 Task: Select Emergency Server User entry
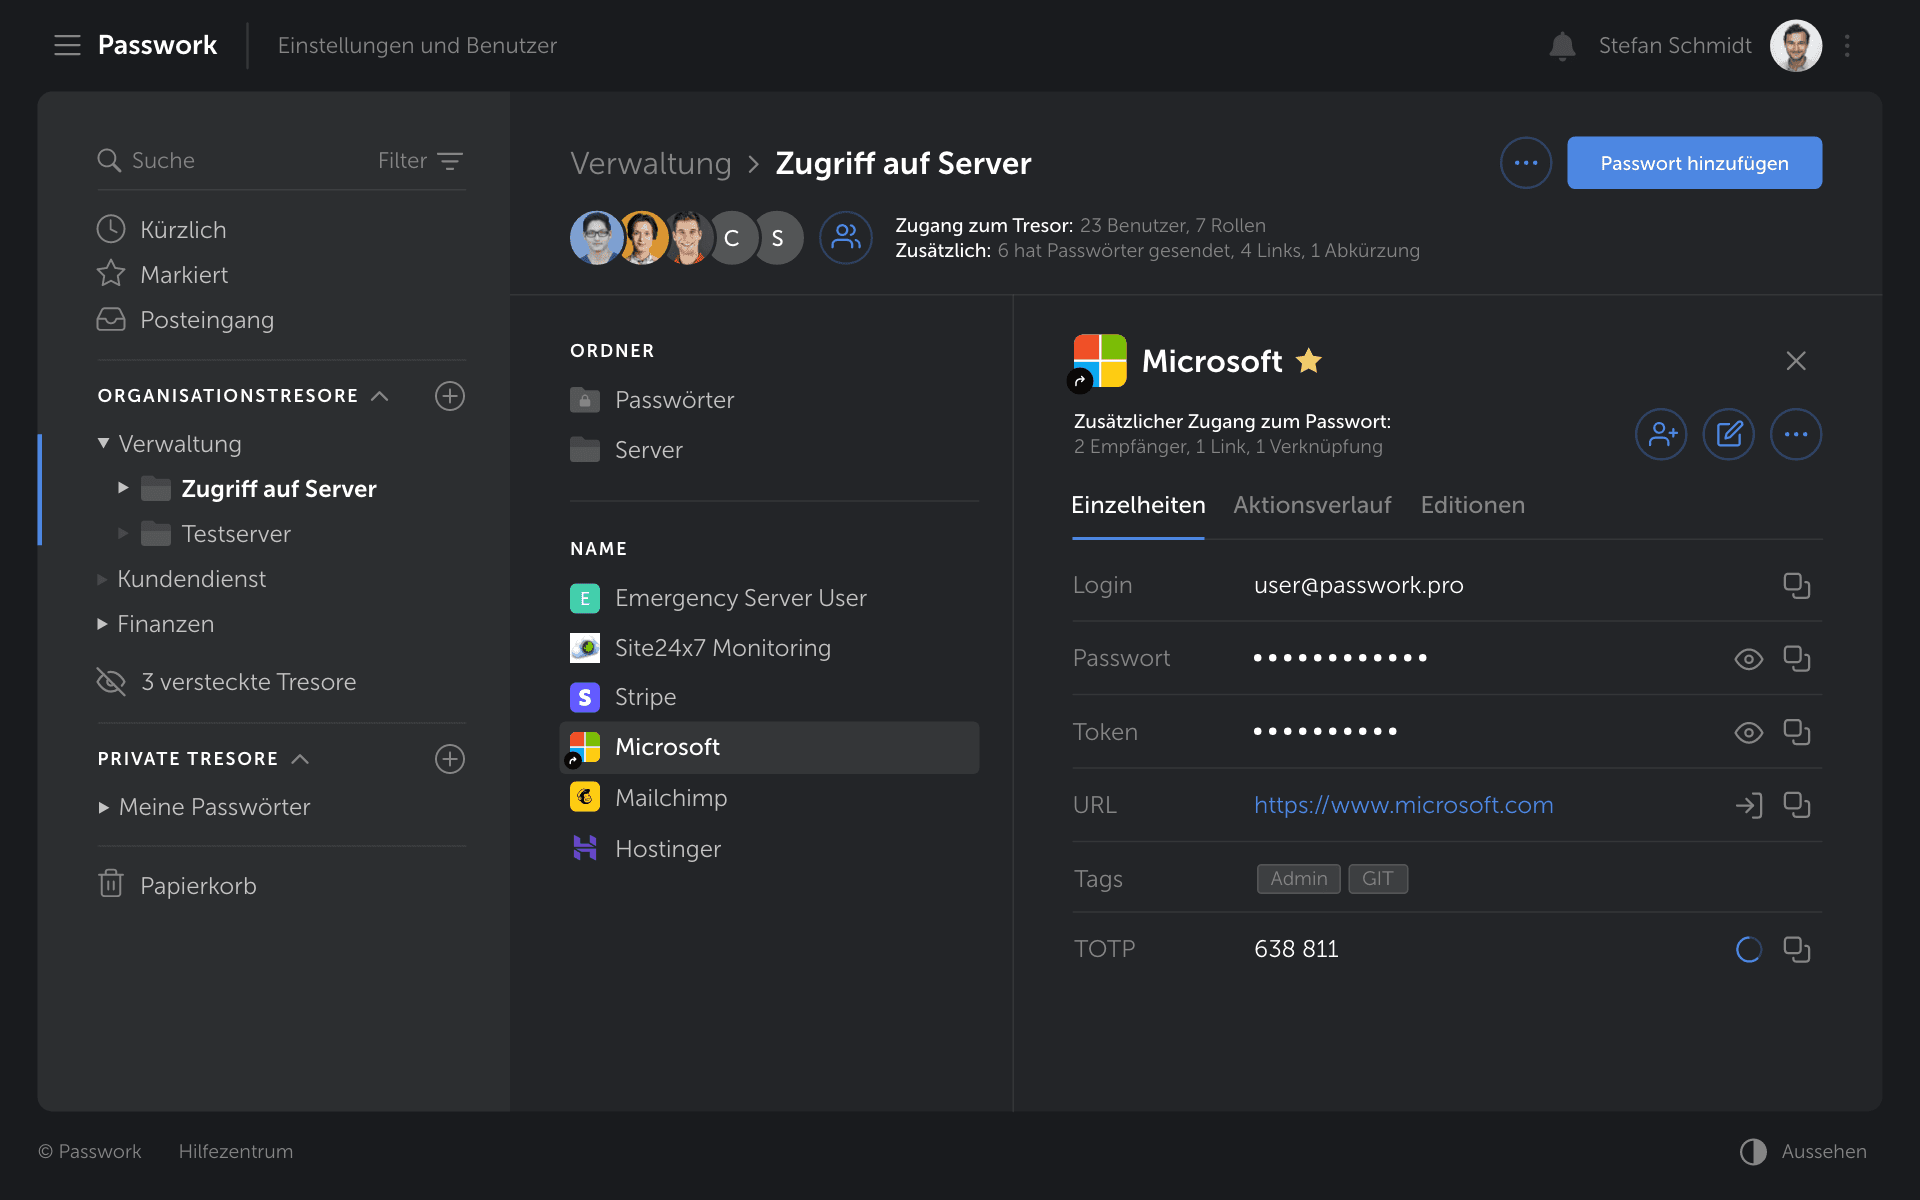[x=769, y=598]
